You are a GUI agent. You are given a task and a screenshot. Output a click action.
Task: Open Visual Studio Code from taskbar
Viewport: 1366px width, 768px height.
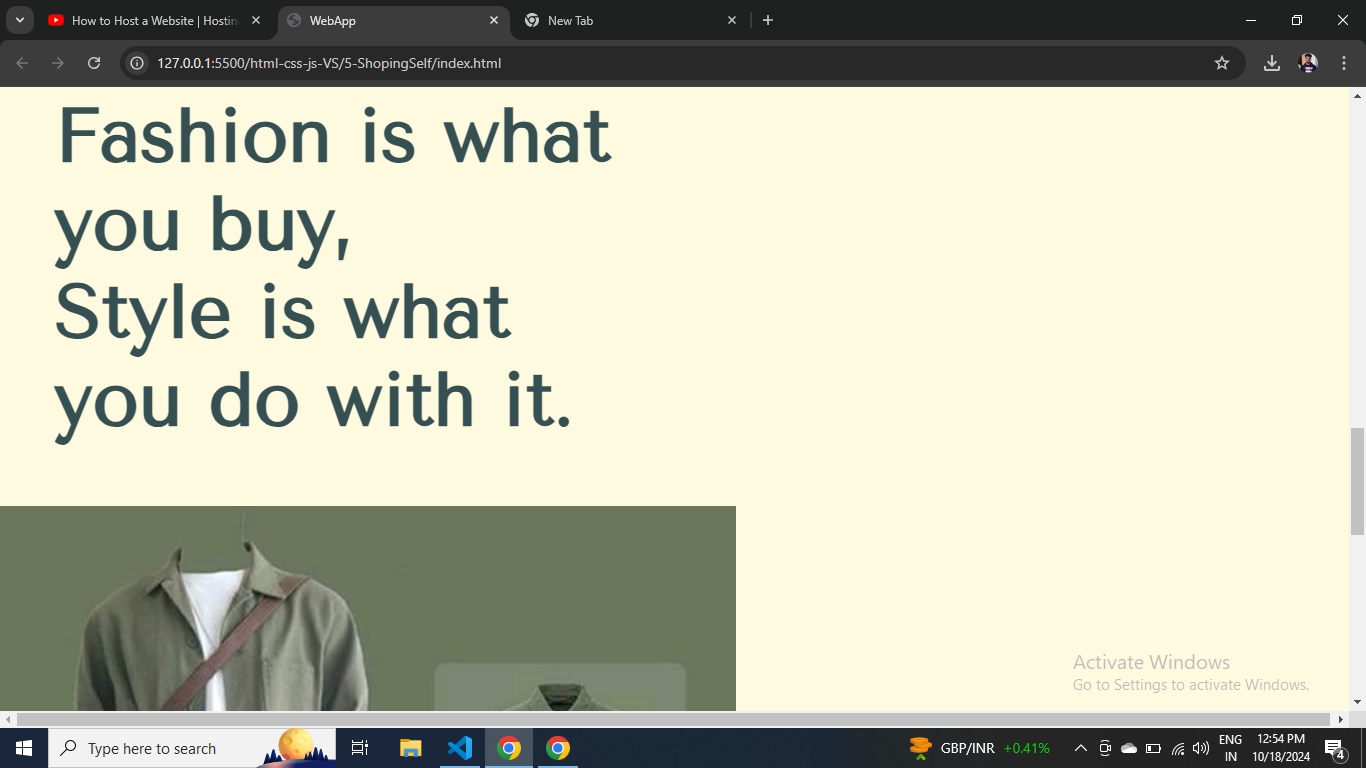460,748
